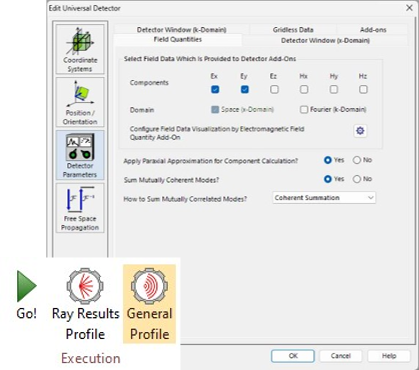
Task: Click the 'Execution' group label
Action: (x=91, y=358)
